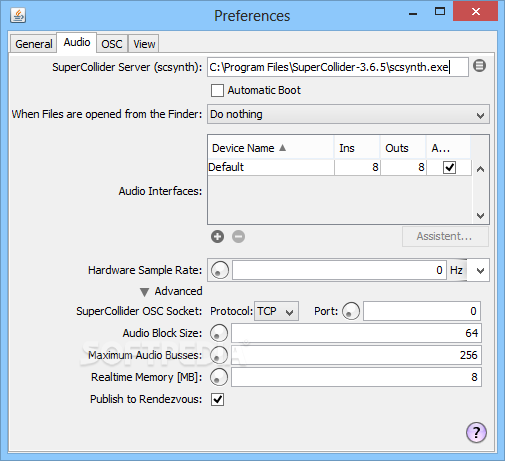Image resolution: width=505 pixels, height=461 pixels.
Task: Adjust the Hardware Sample Rate knob
Action: [x=220, y=270]
